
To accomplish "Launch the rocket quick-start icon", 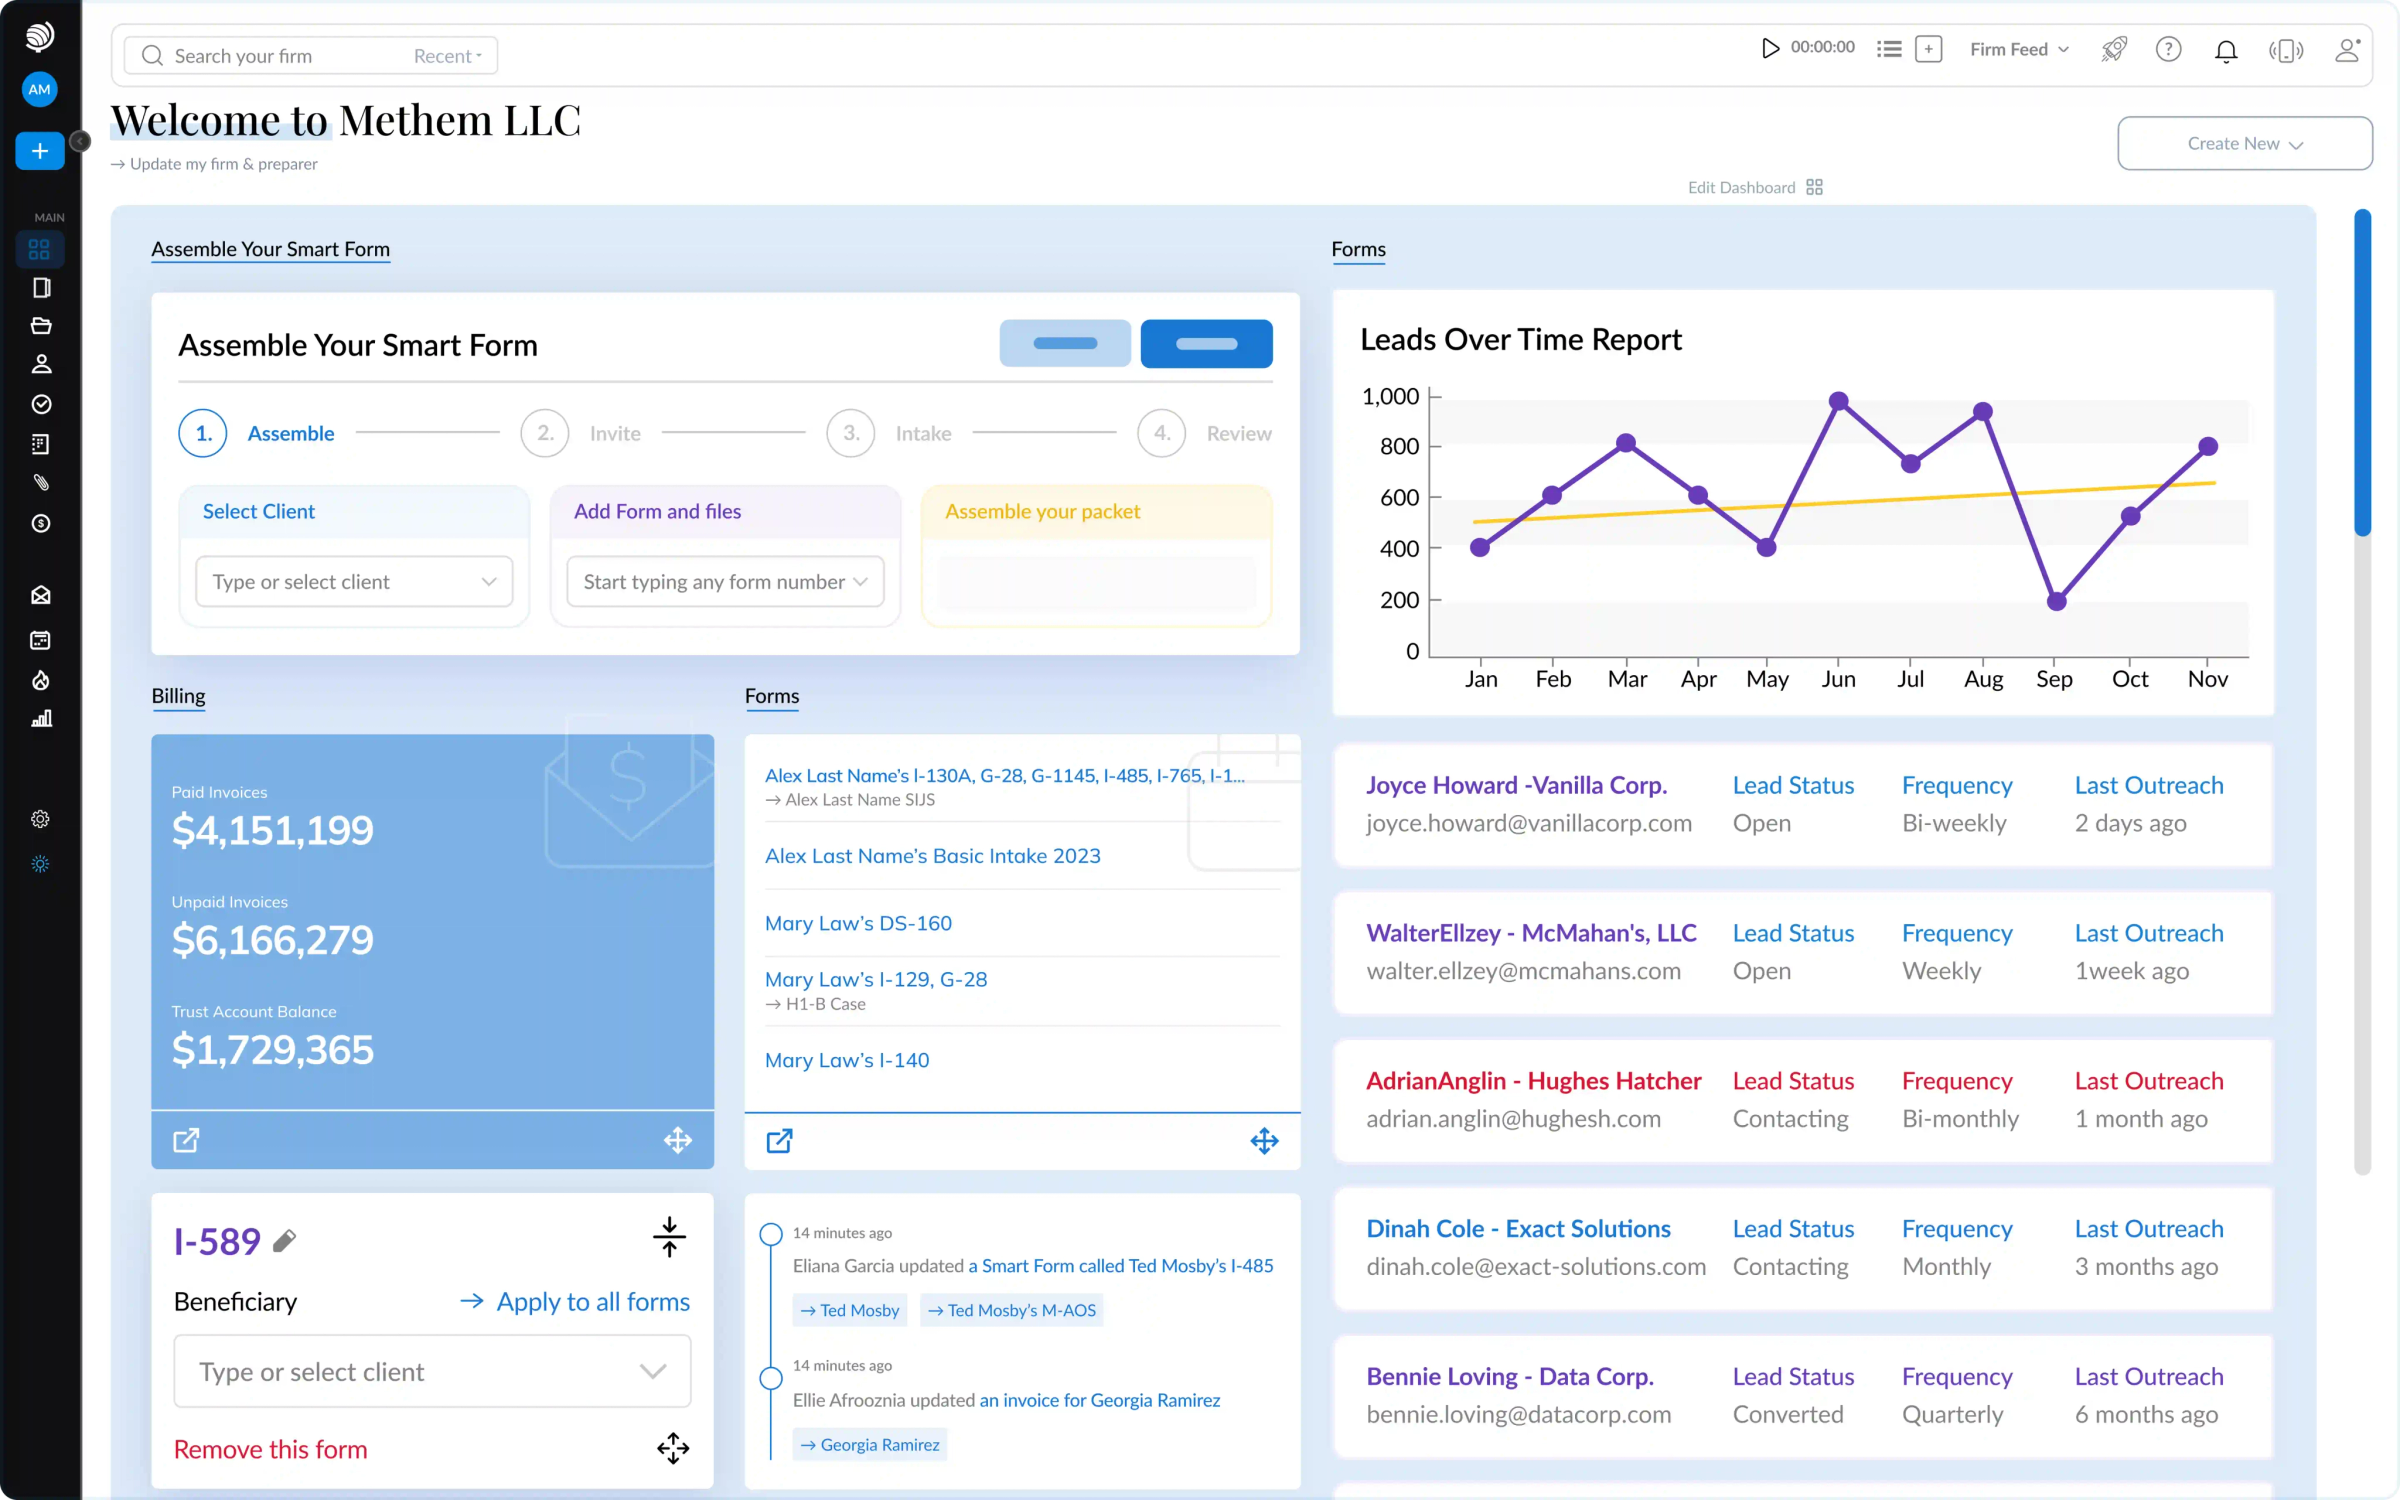I will pyautogui.click(x=2114, y=48).
